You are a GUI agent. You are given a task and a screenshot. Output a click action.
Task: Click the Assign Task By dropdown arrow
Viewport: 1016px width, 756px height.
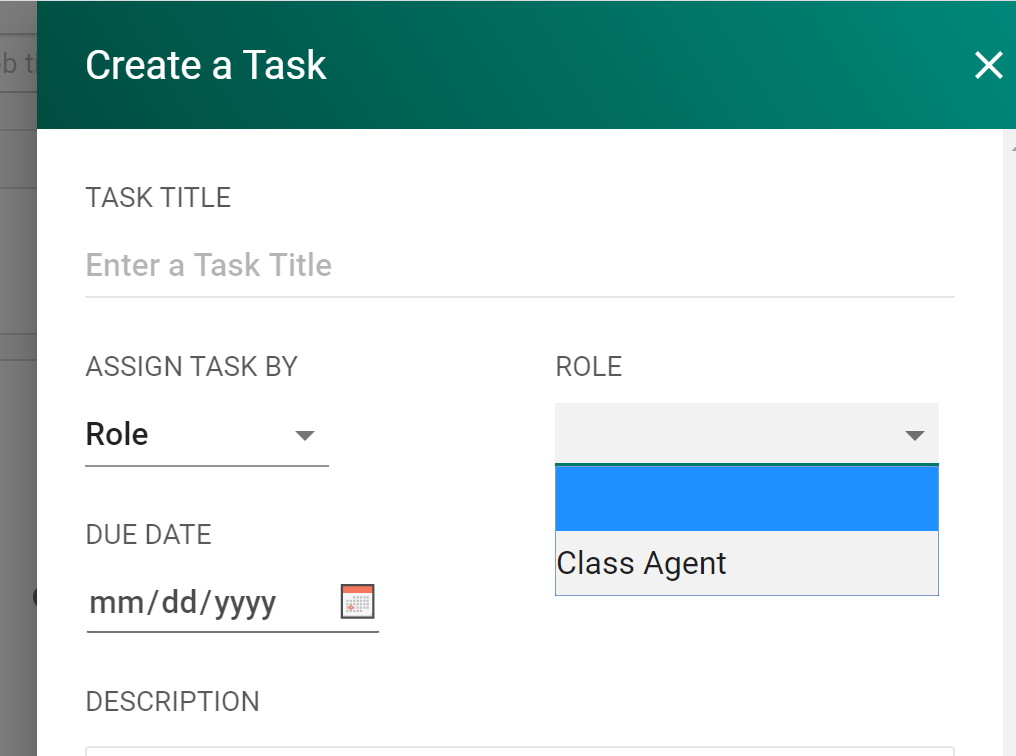pyautogui.click(x=305, y=435)
